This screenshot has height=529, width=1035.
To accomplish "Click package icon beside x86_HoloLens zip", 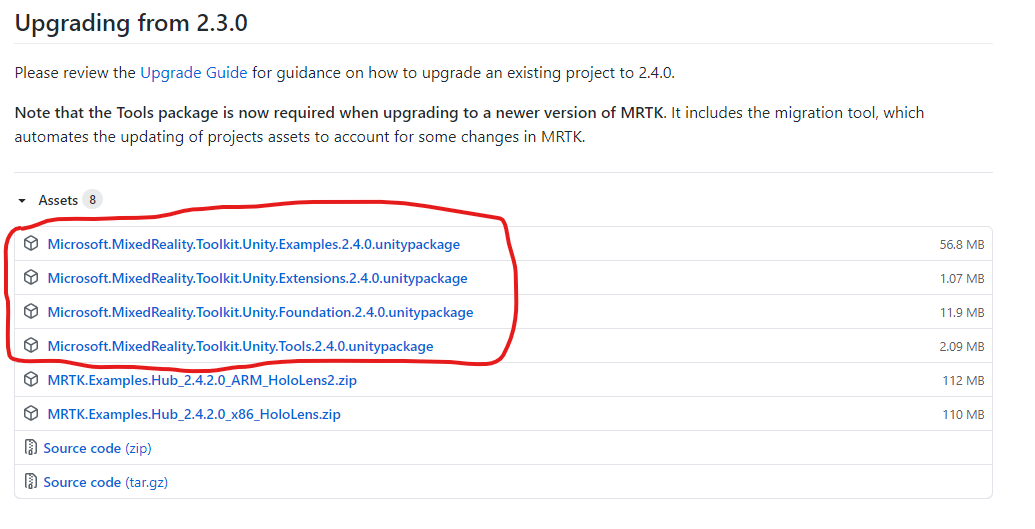I will 31,413.
